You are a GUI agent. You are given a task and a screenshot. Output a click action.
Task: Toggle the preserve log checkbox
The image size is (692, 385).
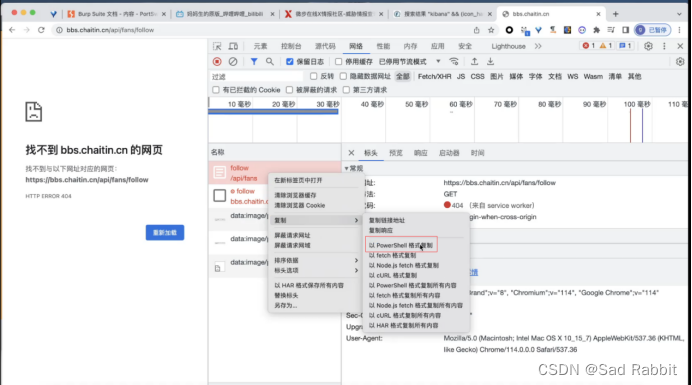click(x=290, y=62)
